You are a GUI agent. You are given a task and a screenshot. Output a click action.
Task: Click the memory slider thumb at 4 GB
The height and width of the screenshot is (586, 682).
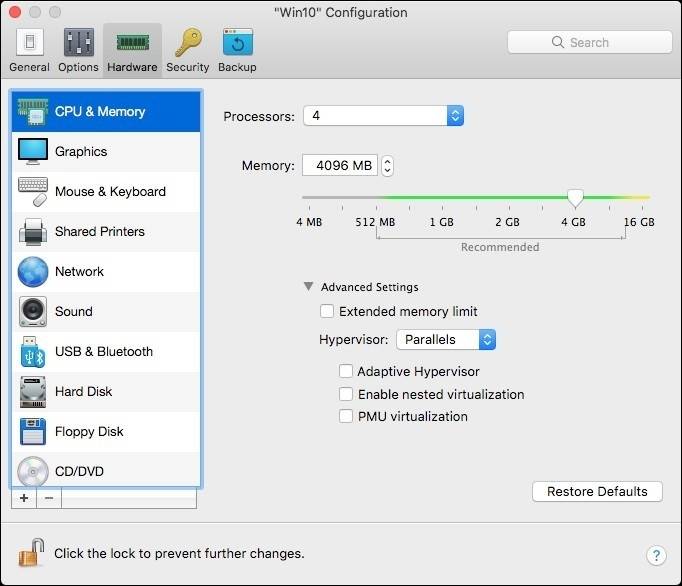click(x=575, y=198)
